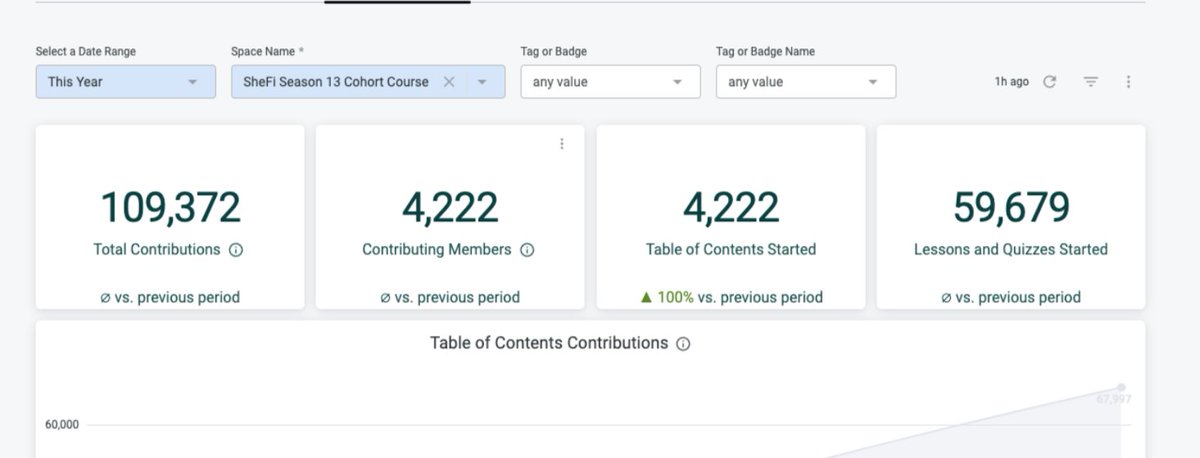The height and width of the screenshot is (458, 1200).
Task: Click the Contributing Members label
Action: 437,250
